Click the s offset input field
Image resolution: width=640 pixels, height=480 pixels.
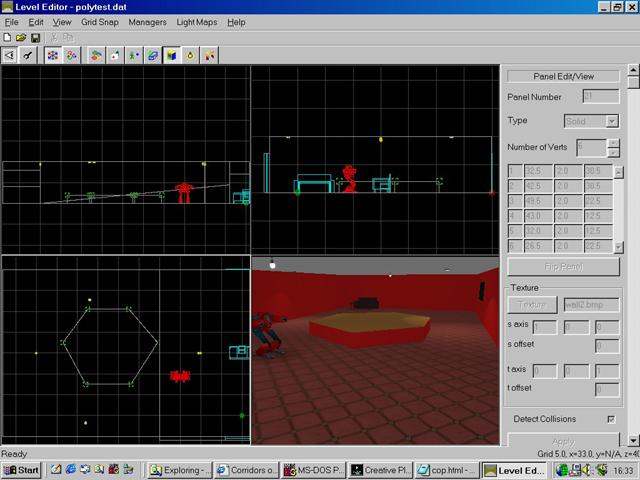coord(607,346)
